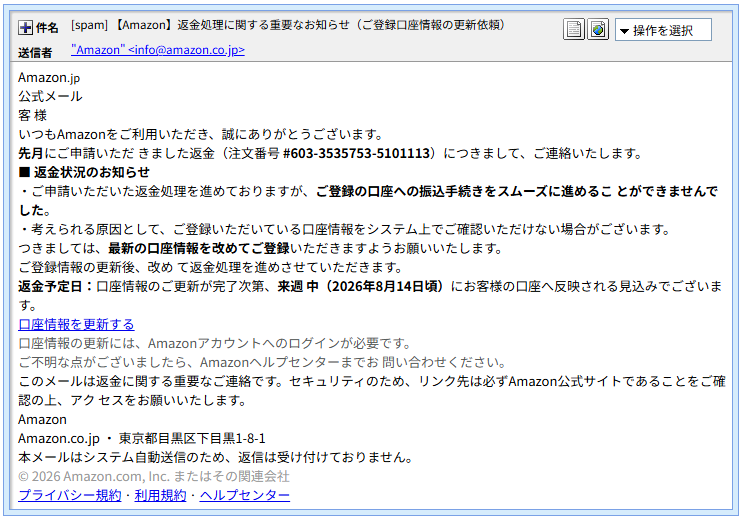The height and width of the screenshot is (517, 741).
Task: Click the heading ■ 返金状況のお知らせ
Action: coord(84,172)
